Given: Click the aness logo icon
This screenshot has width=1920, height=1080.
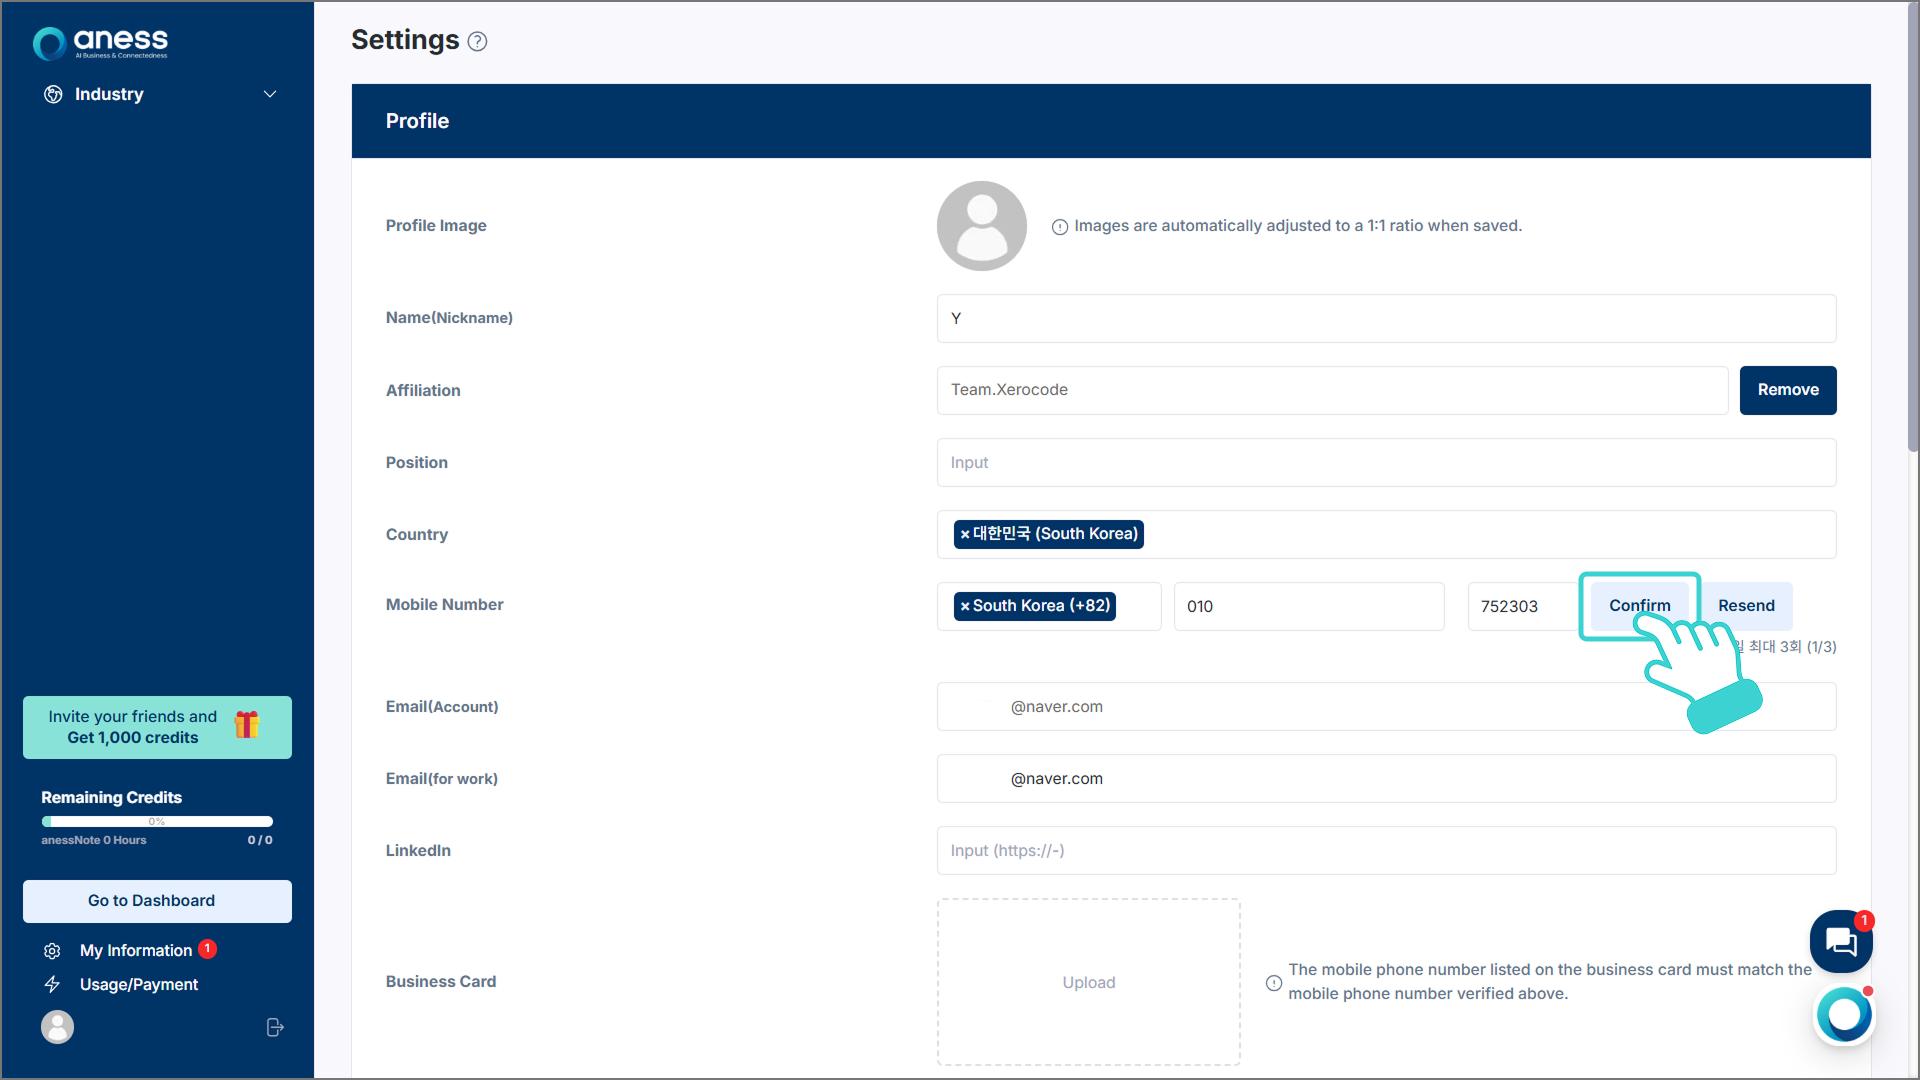Looking at the screenshot, I should click(50, 43).
